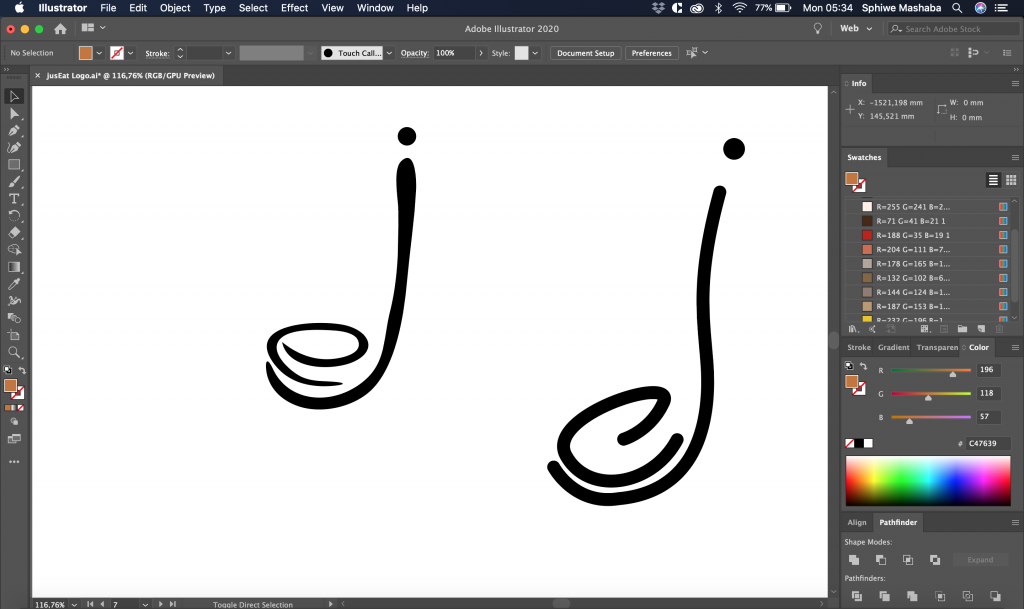Switch Swatches panel to list view

pos(993,180)
